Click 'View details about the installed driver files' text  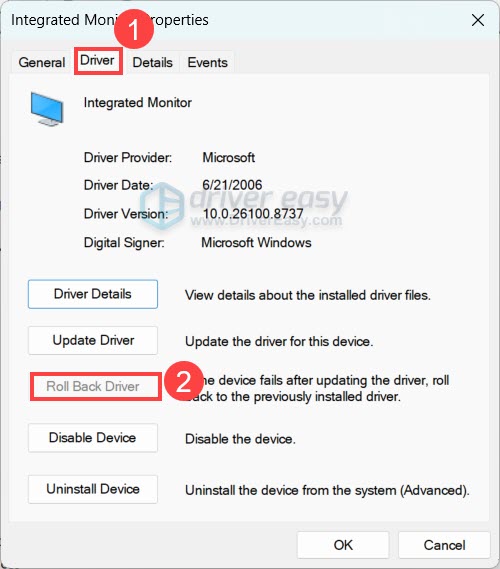coord(308,295)
